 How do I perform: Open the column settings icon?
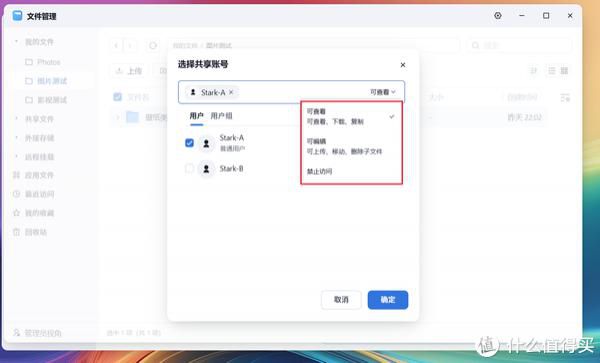pos(565,98)
